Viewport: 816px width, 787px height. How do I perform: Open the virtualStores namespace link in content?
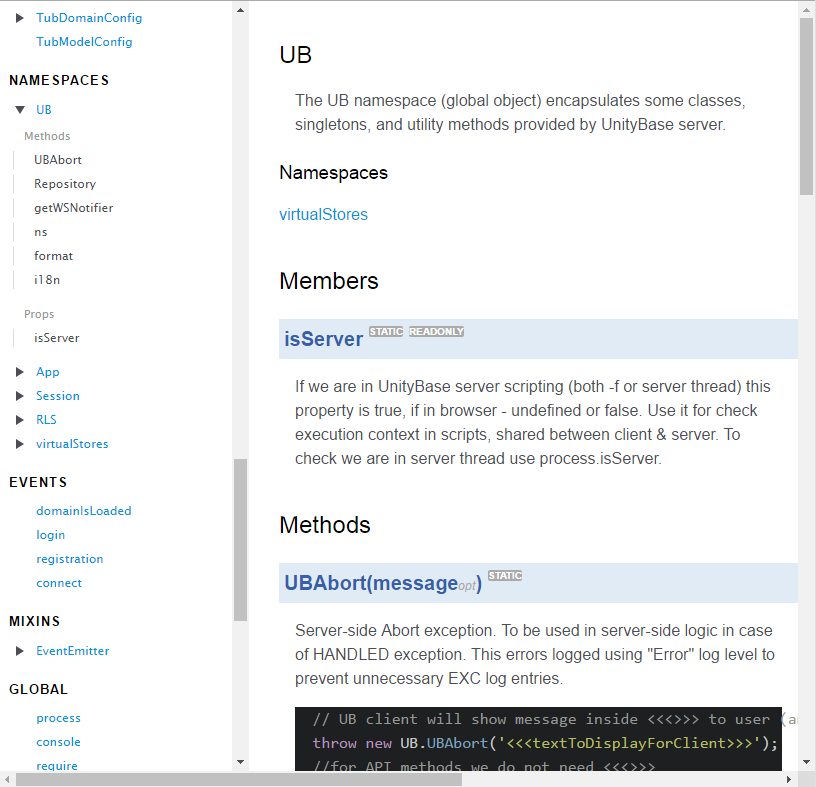(x=324, y=214)
